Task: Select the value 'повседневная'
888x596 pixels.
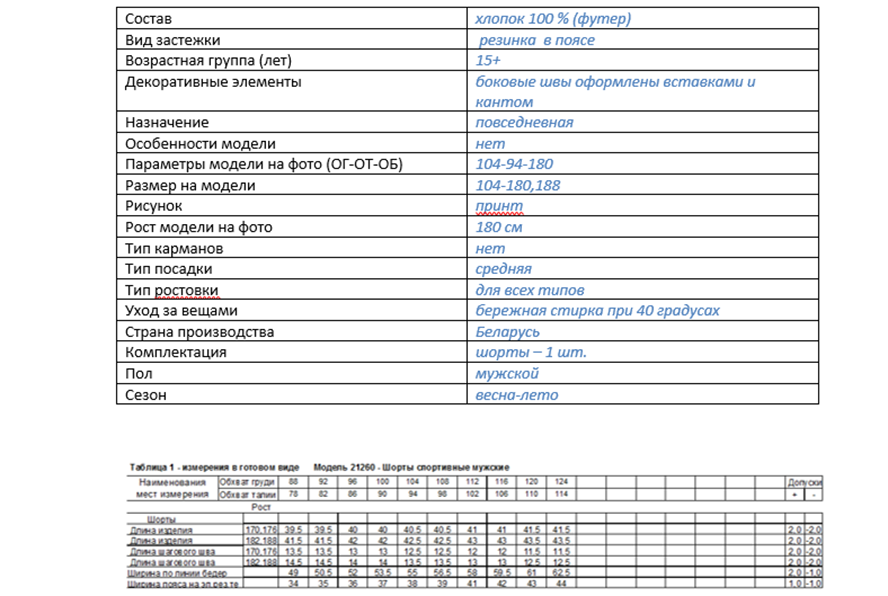Action: point(524,122)
